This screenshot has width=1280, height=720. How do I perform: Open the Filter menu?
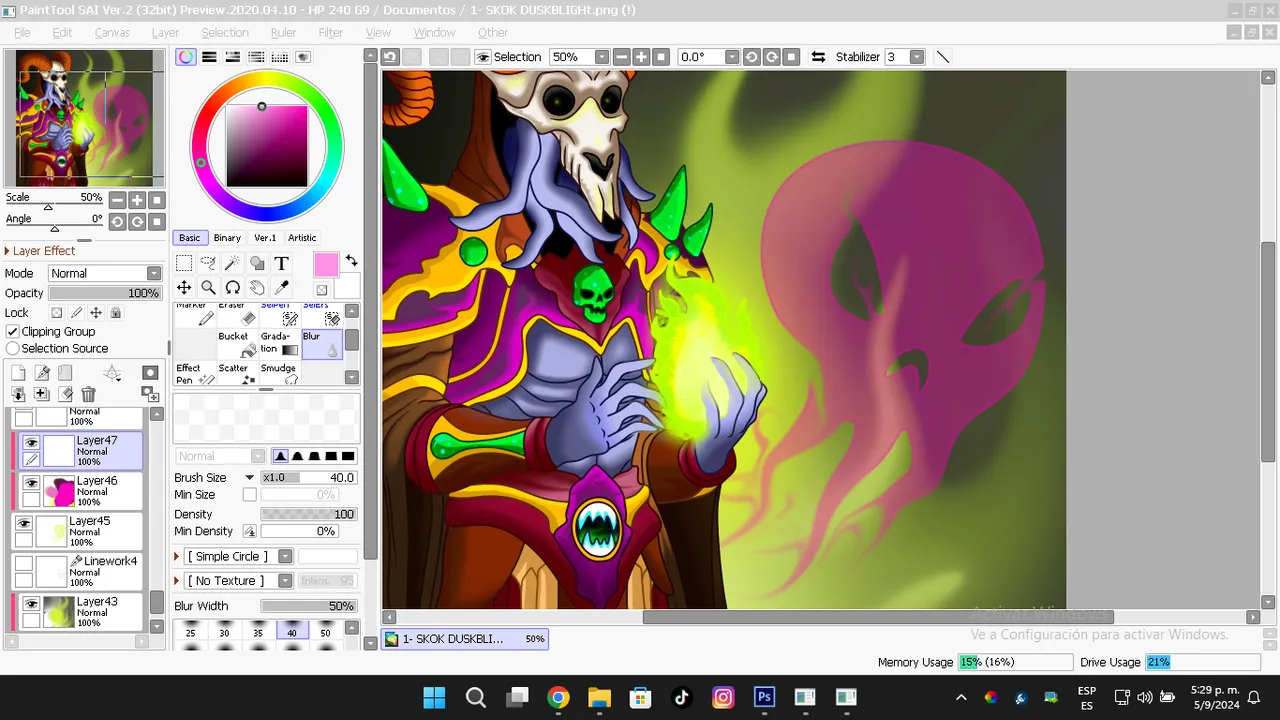(x=330, y=32)
